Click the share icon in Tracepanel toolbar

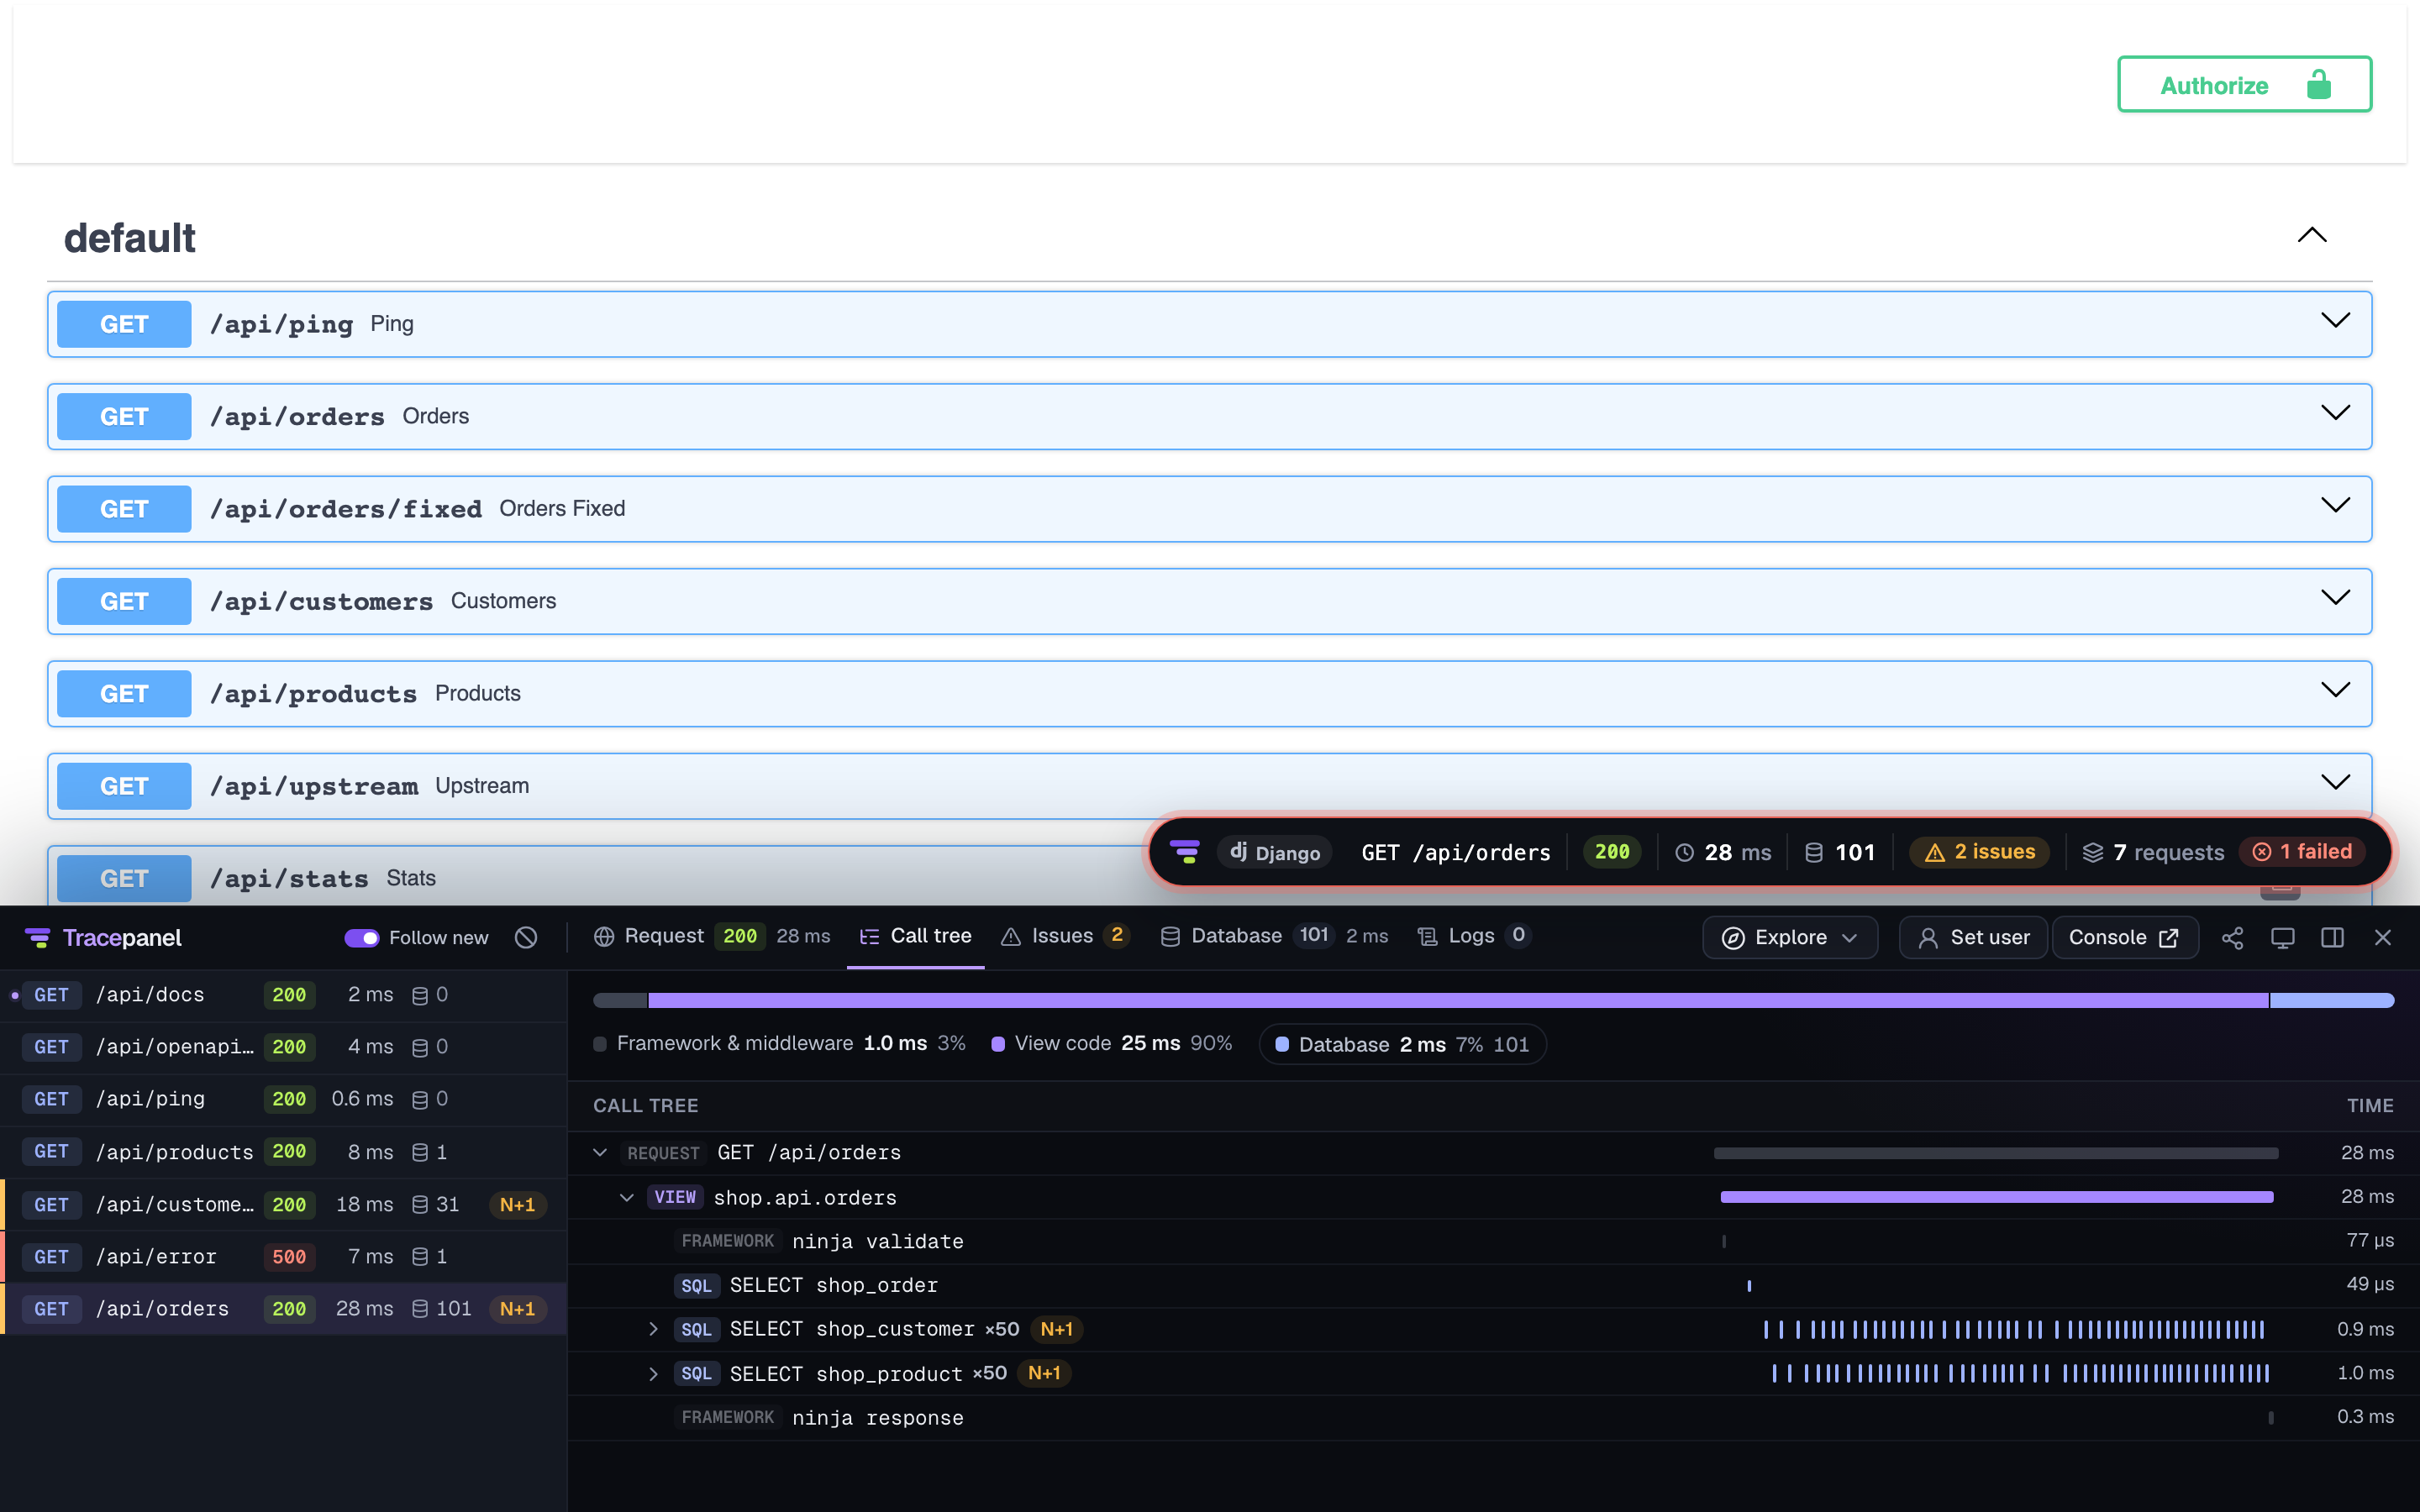coord(2232,937)
